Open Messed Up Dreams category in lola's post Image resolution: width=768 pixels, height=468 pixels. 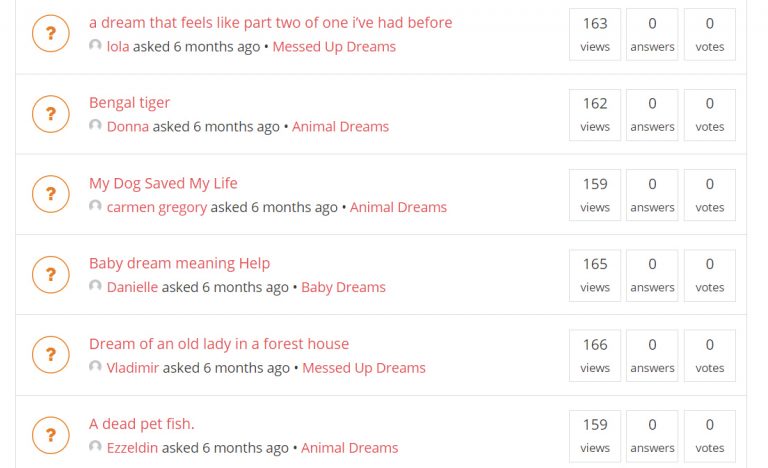tap(334, 46)
